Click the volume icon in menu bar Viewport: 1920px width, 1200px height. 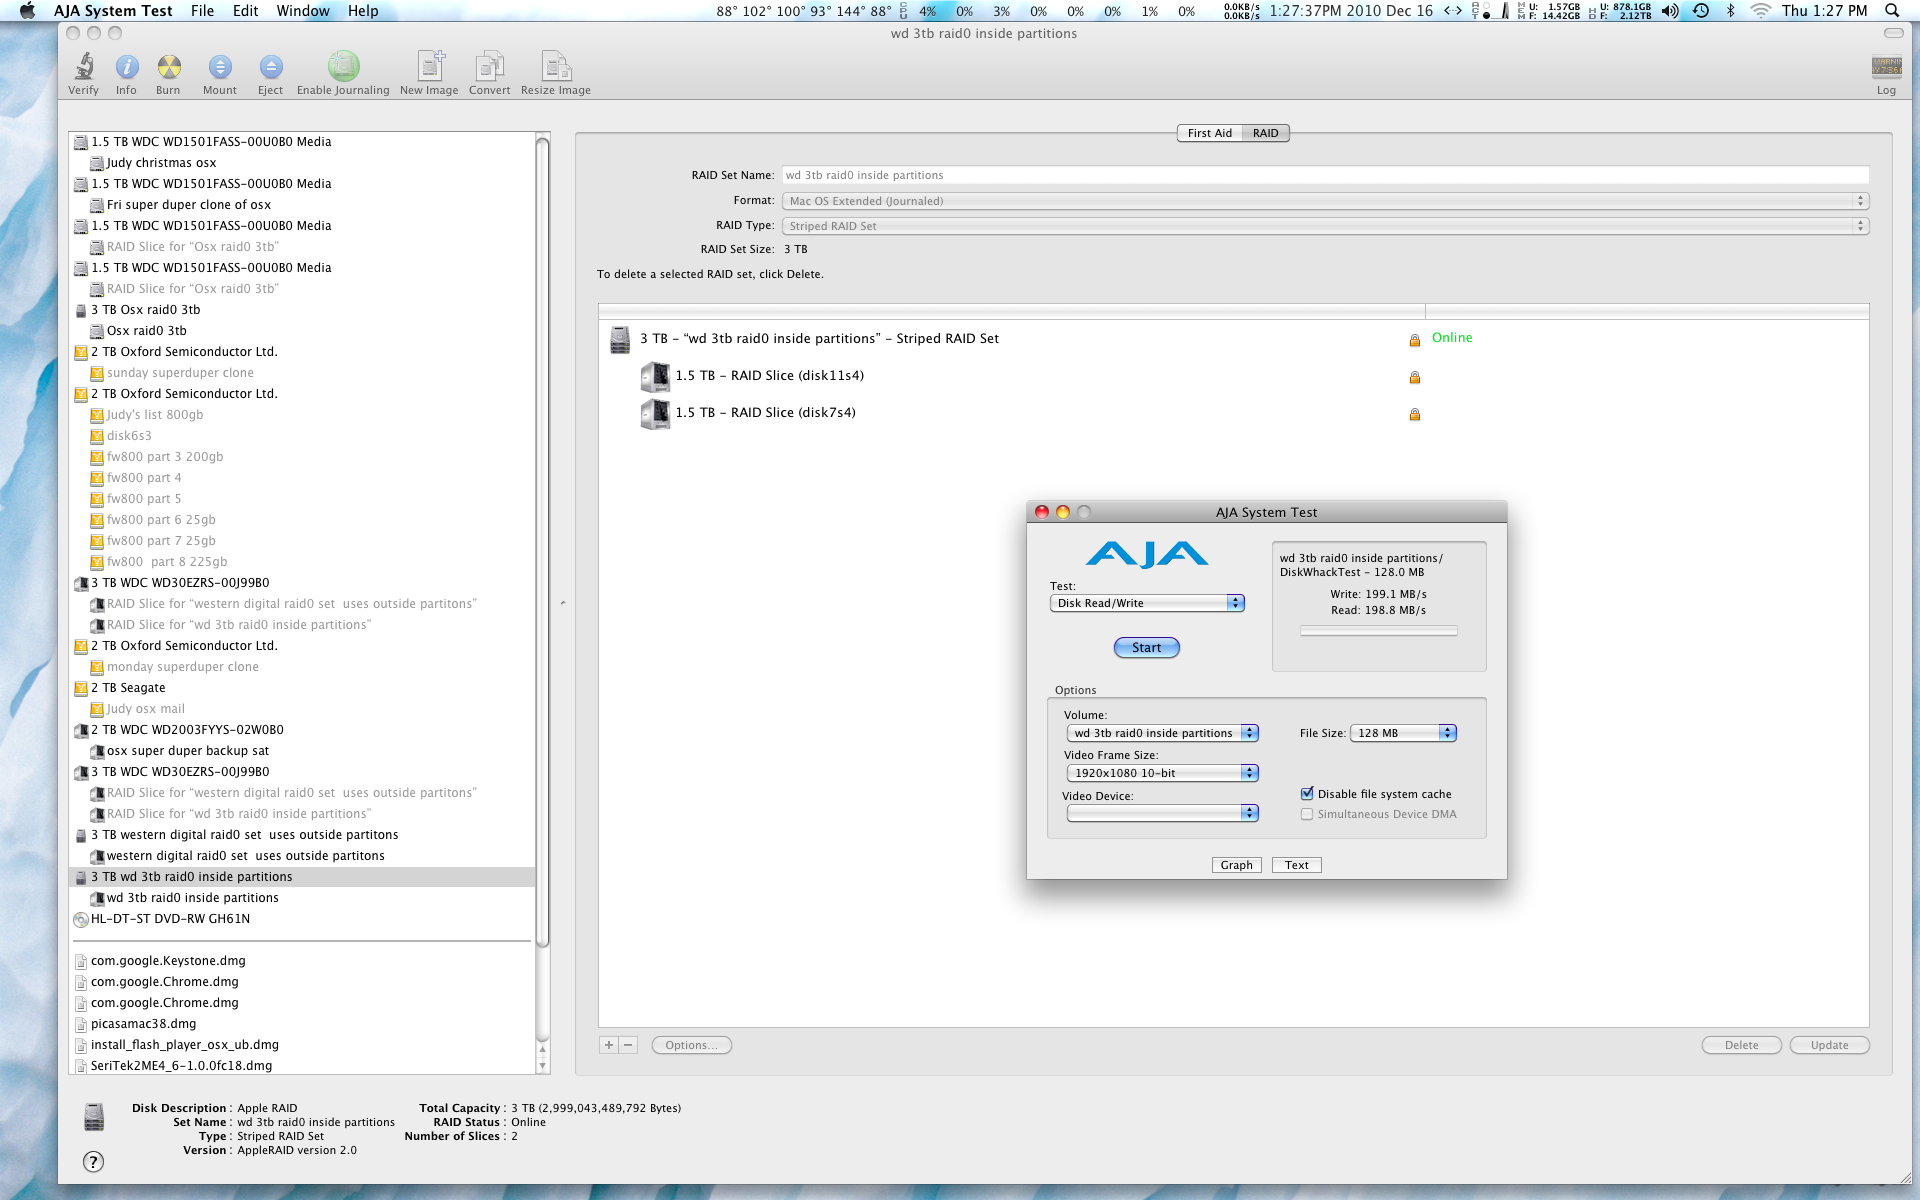pos(1670,11)
